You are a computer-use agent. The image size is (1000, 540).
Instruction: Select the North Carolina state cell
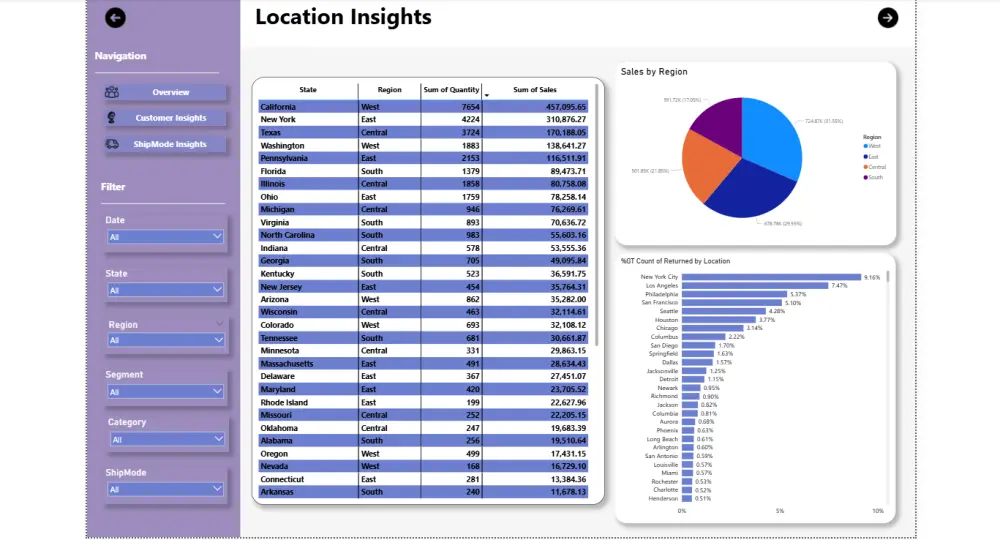click(x=308, y=235)
